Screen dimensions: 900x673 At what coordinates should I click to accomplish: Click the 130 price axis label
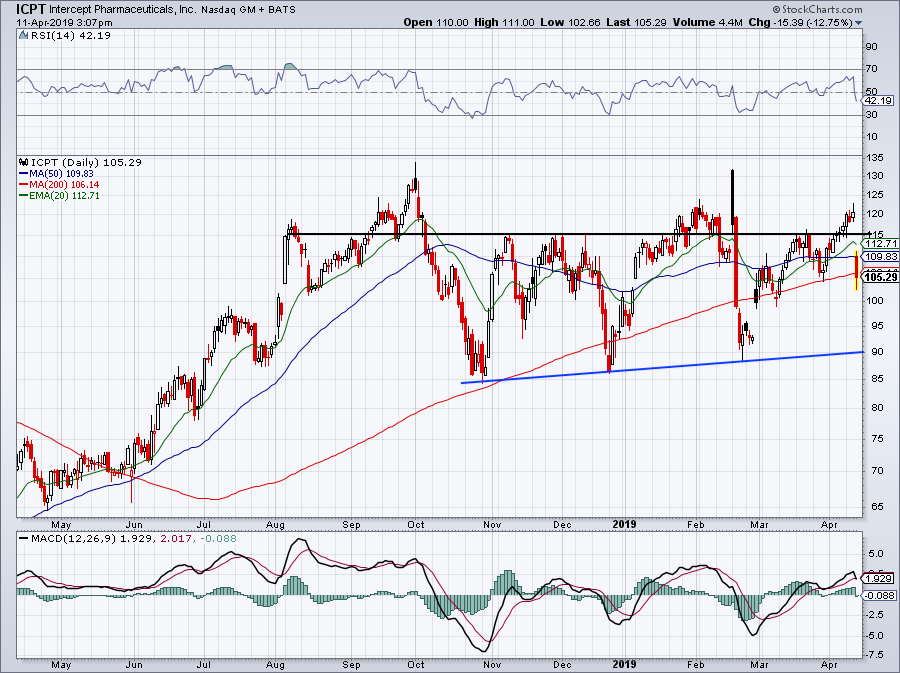[875, 176]
